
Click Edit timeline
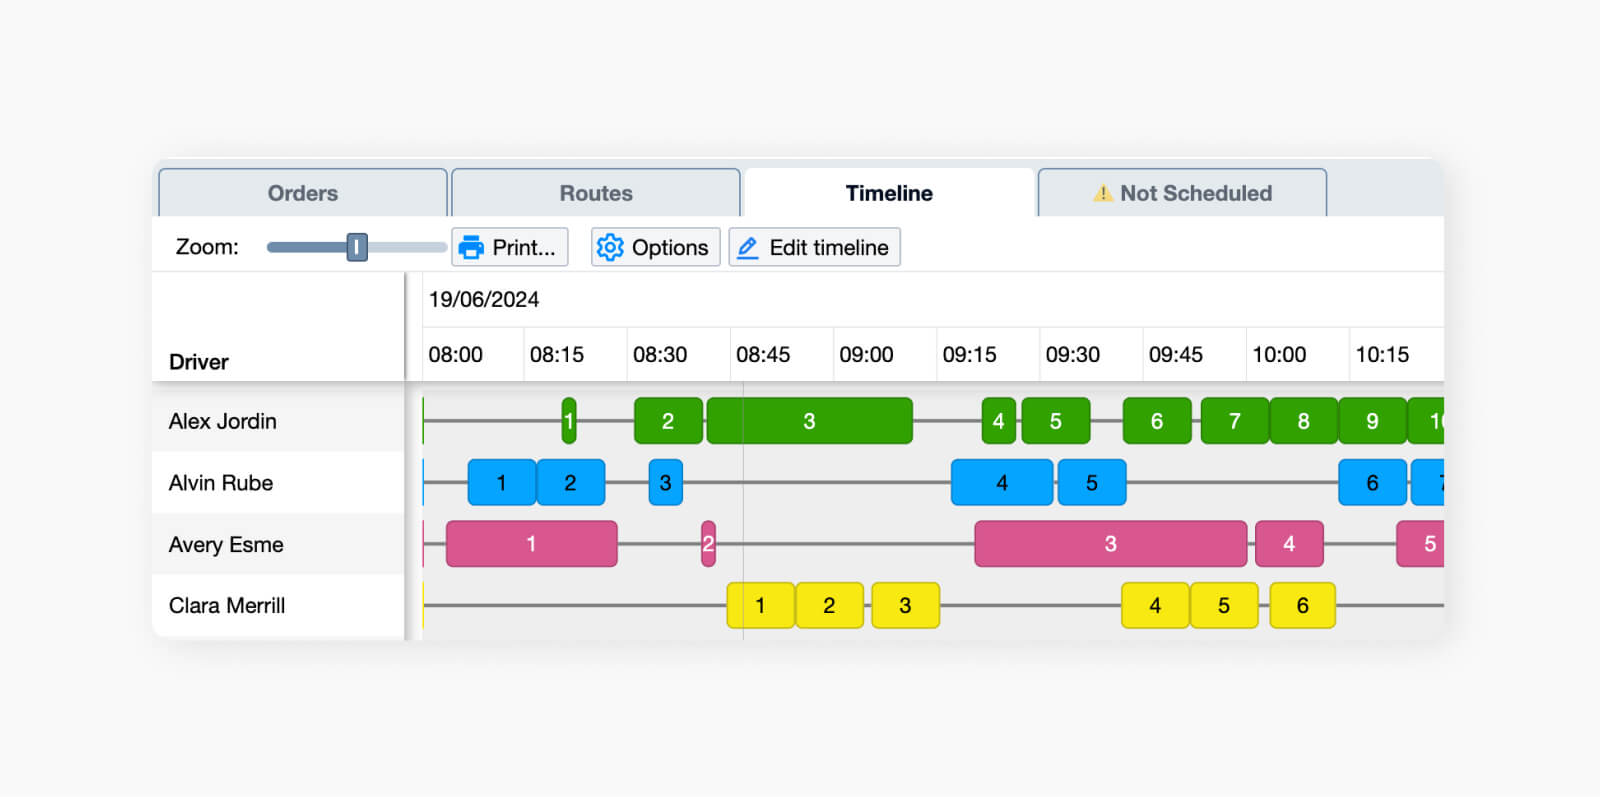pyautogui.click(x=814, y=247)
